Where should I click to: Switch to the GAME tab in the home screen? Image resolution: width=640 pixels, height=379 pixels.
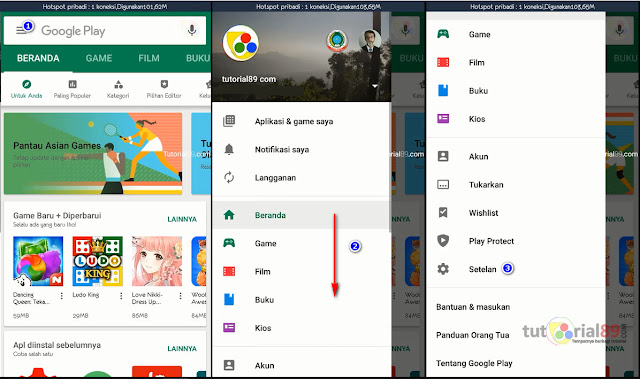point(99,58)
